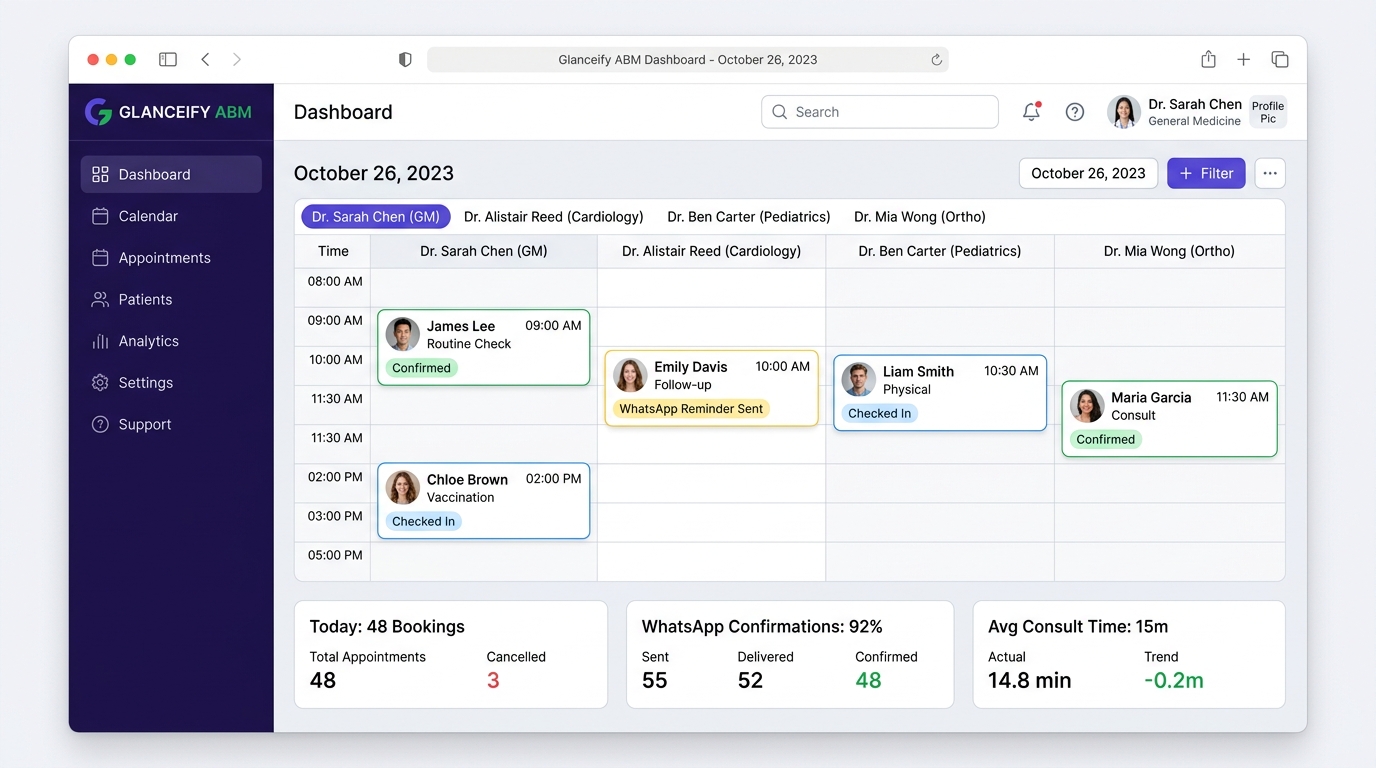Viewport: 1376px width, 768px height.
Task: Focus the Search input field
Action: point(880,112)
